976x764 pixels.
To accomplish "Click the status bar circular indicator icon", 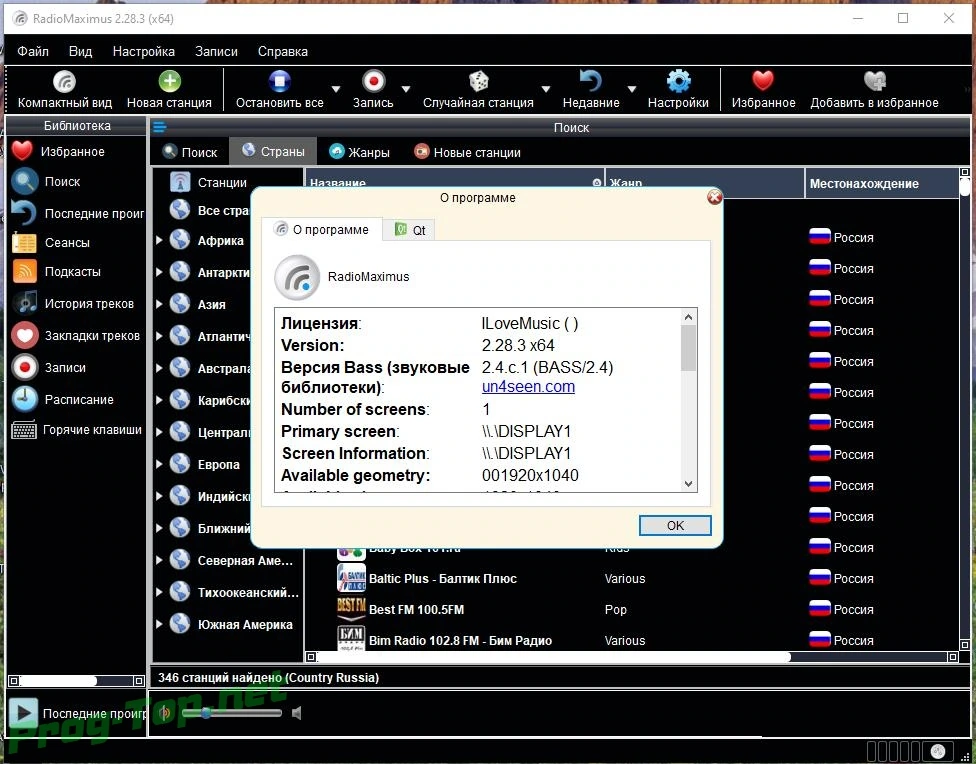I will click(938, 752).
